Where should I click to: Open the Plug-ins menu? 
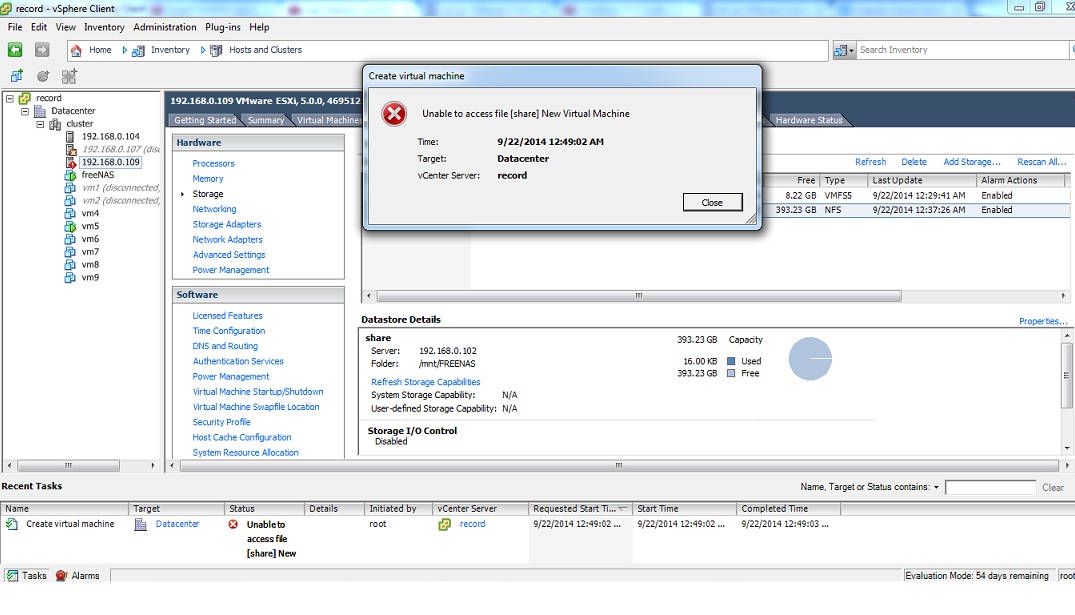(223, 27)
